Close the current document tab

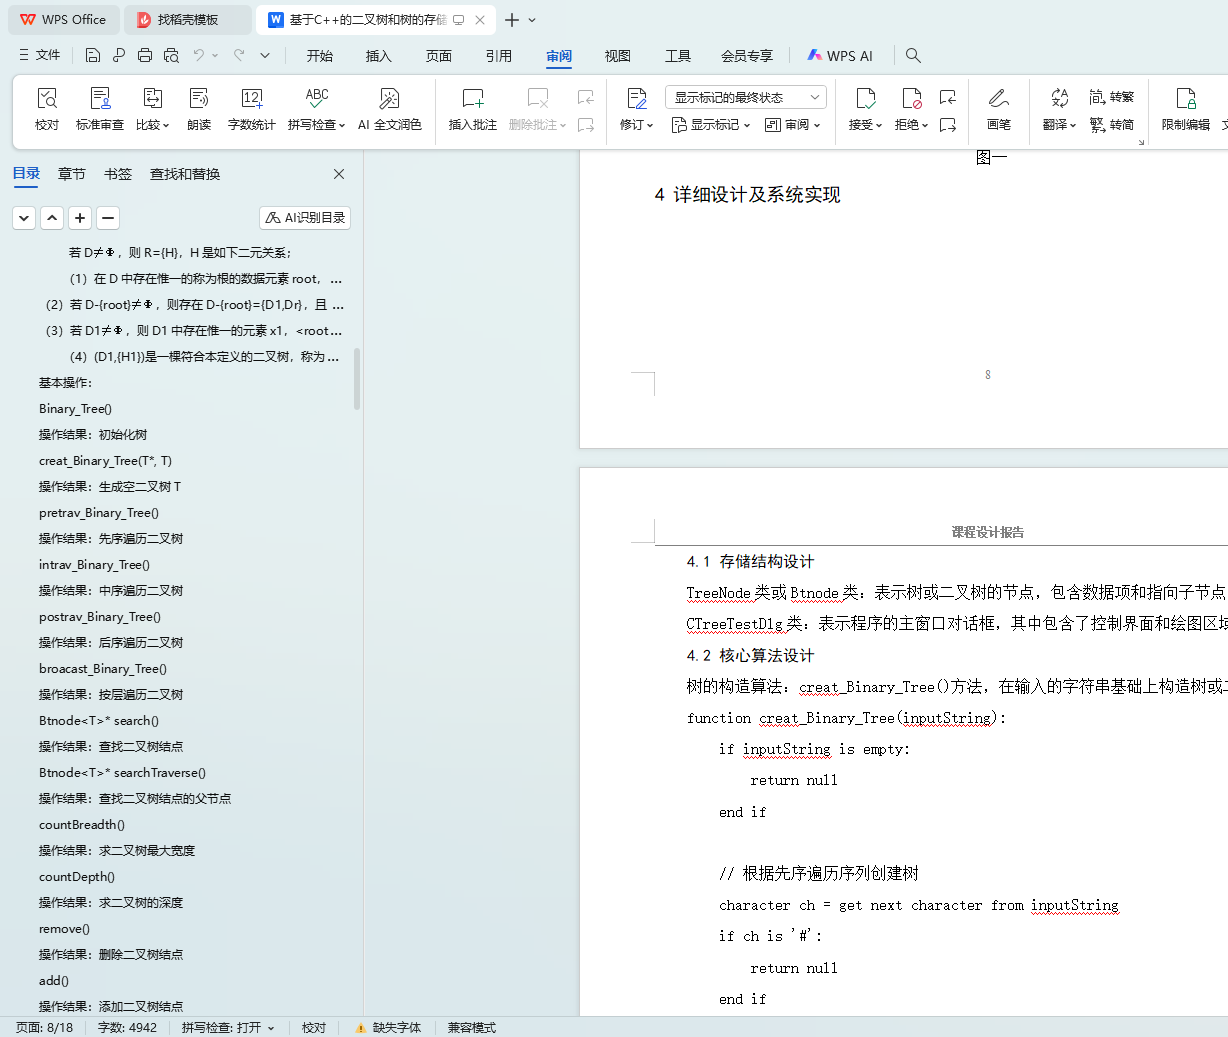[480, 20]
